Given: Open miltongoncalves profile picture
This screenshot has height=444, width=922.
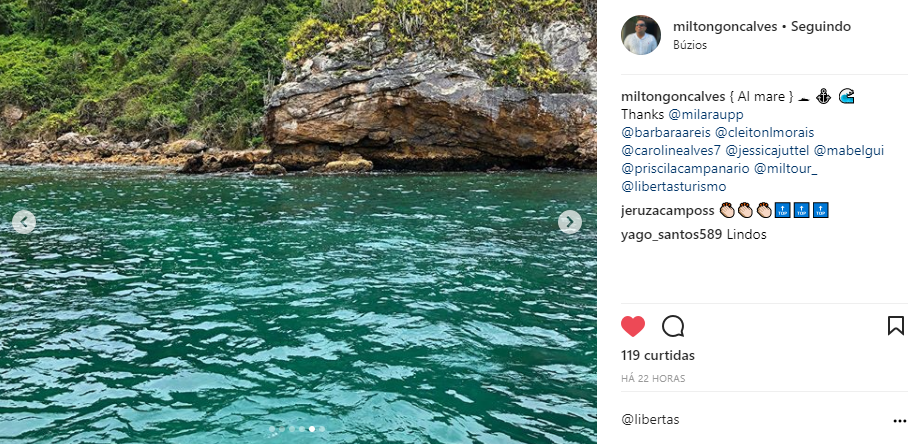Looking at the screenshot, I should click(x=641, y=35).
